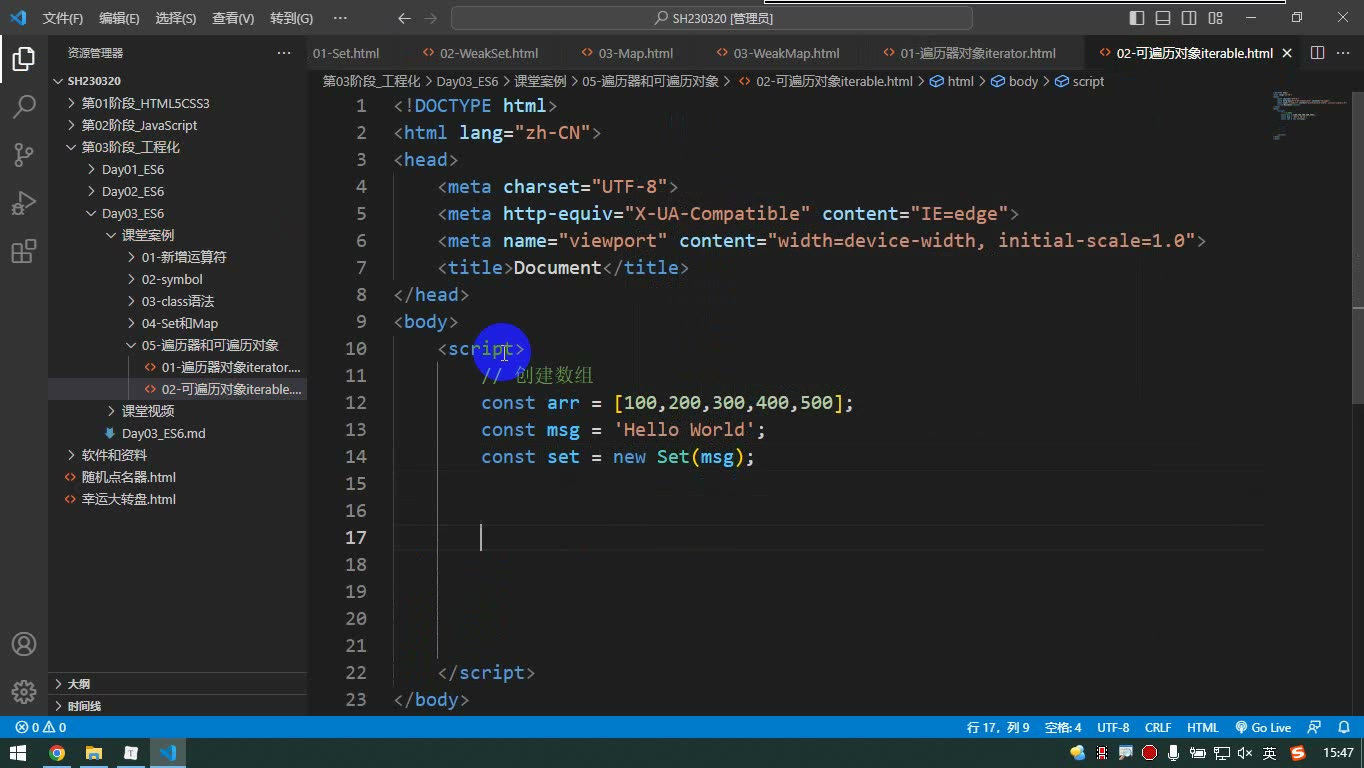Click the SH230320 command center search box
This screenshot has width=1364, height=768.
click(x=712, y=18)
